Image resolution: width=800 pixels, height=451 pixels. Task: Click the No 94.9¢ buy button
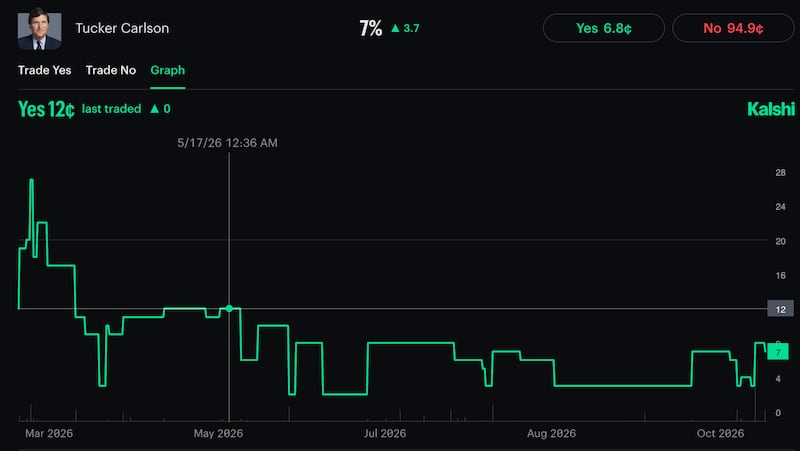(x=733, y=28)
